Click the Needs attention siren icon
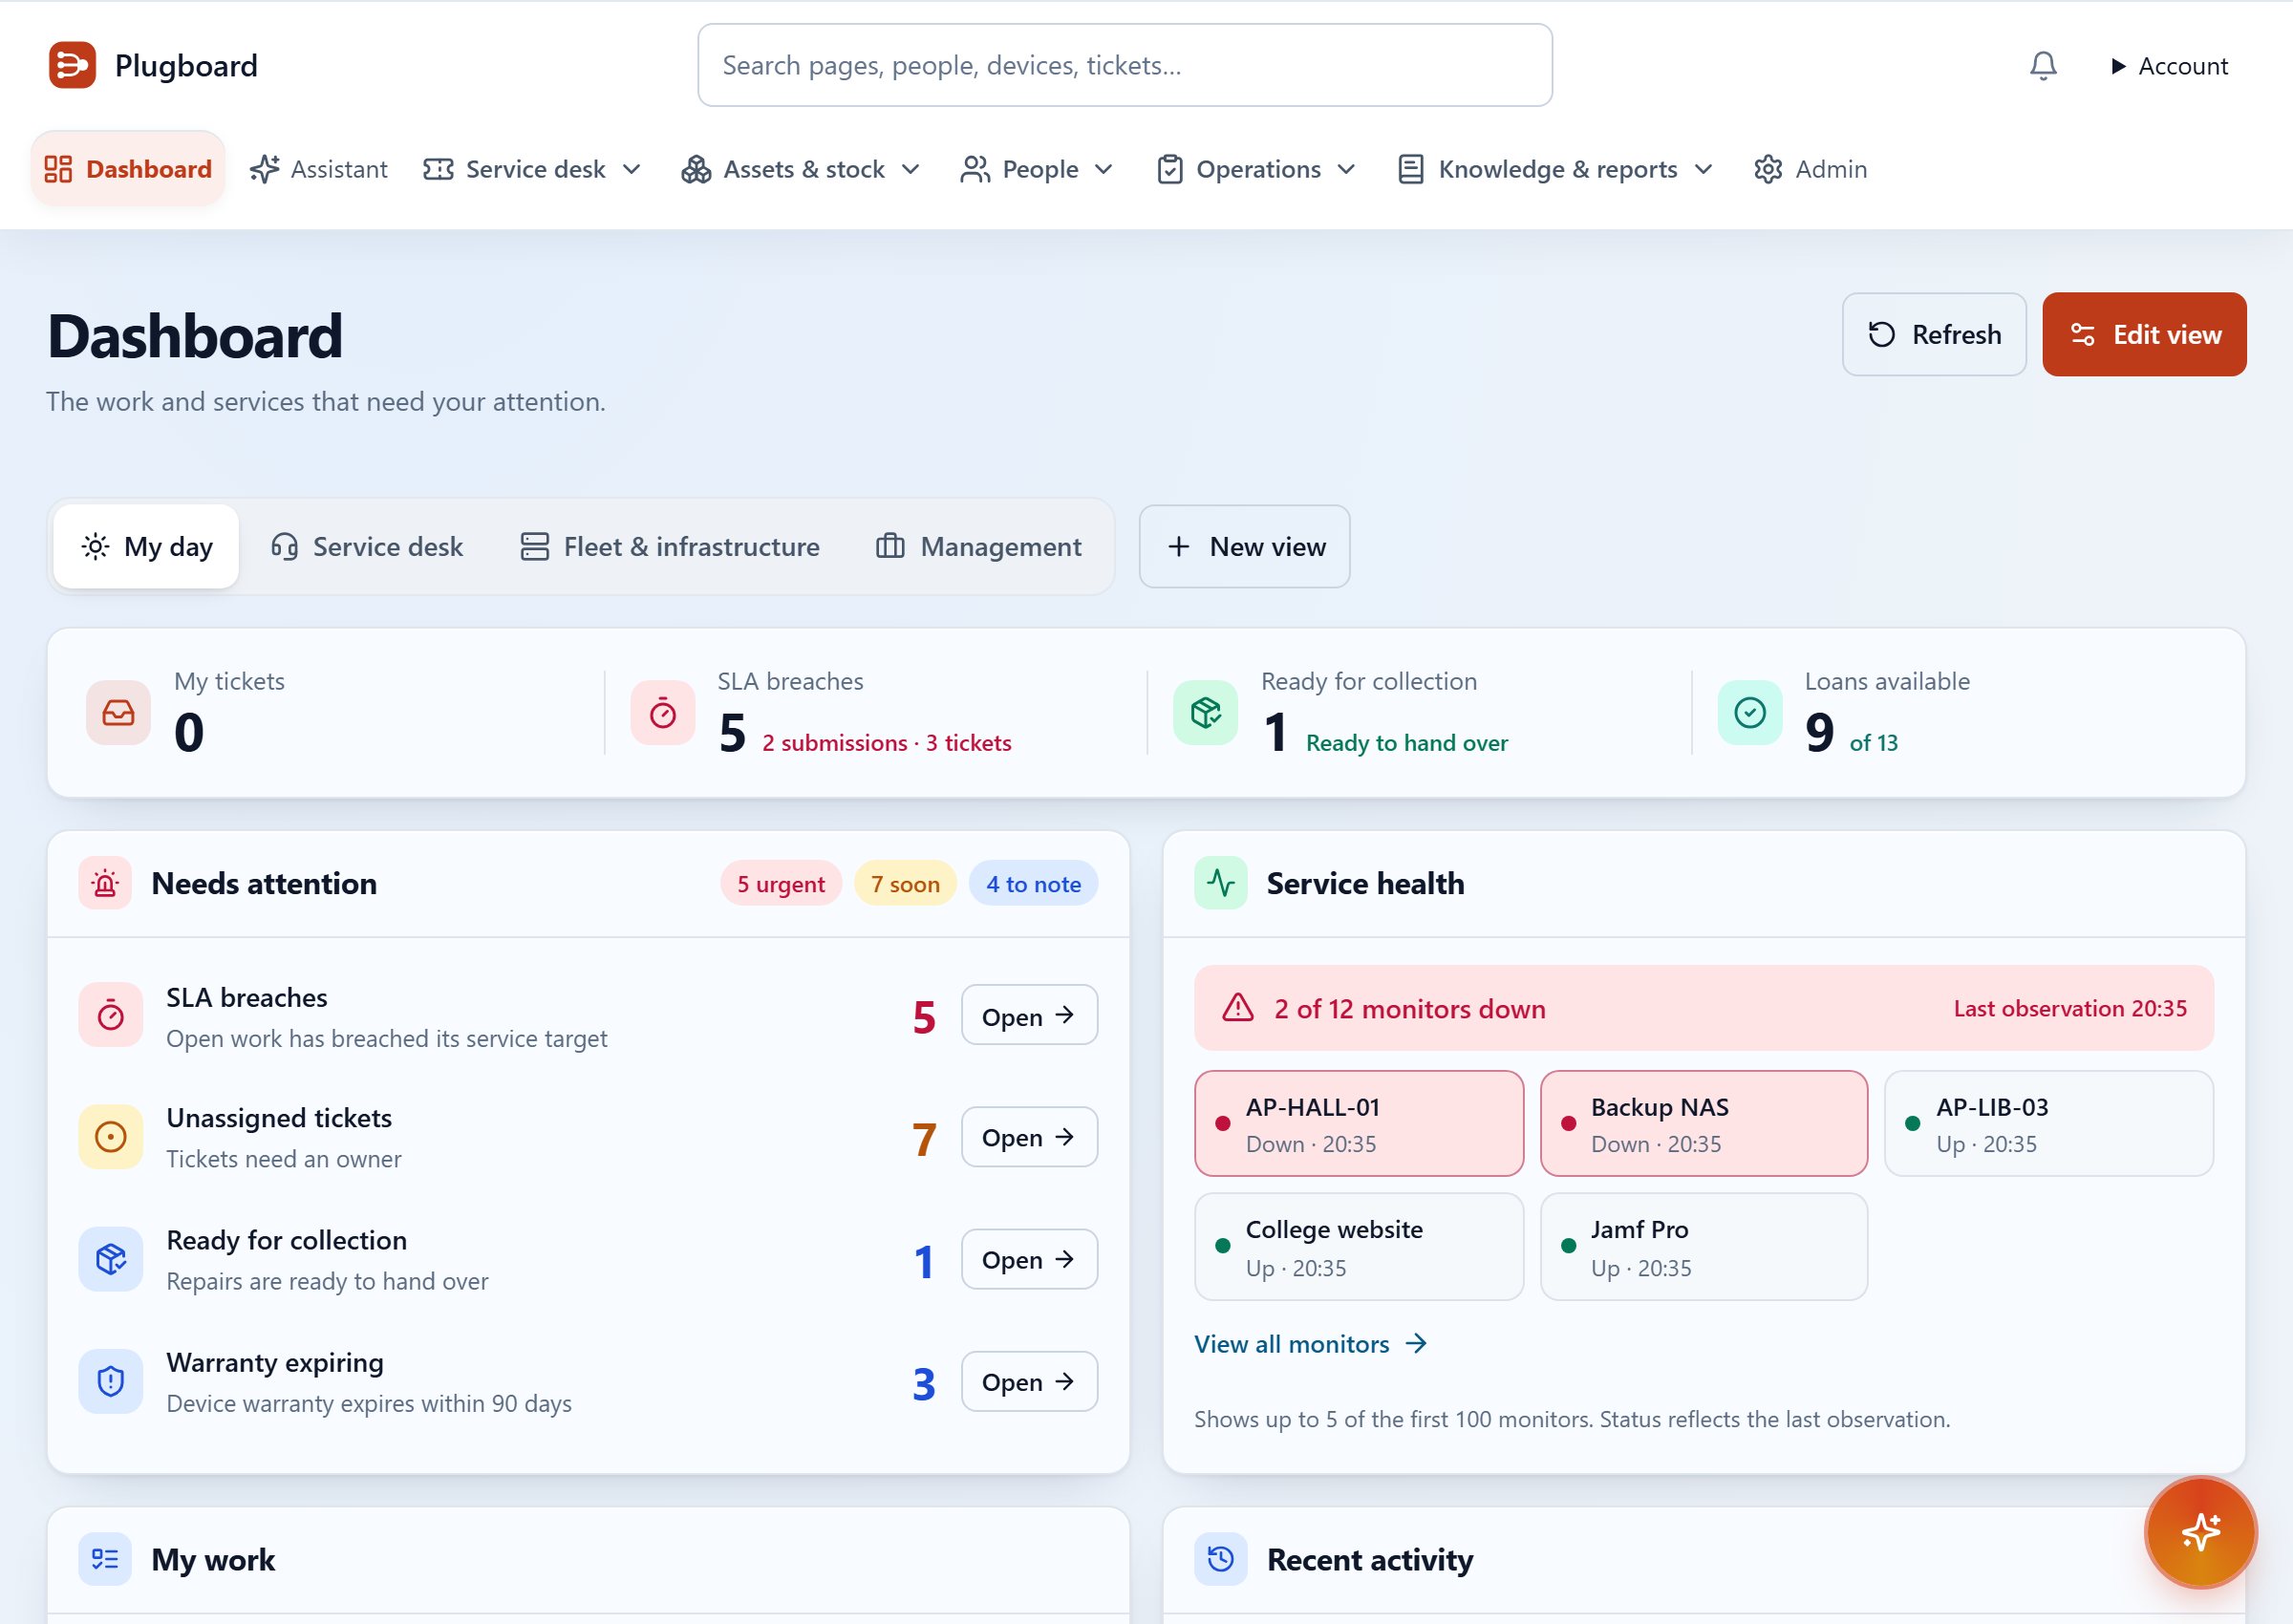Image resolution: width=2293 pixels, height=1624 pixels. 105,883
